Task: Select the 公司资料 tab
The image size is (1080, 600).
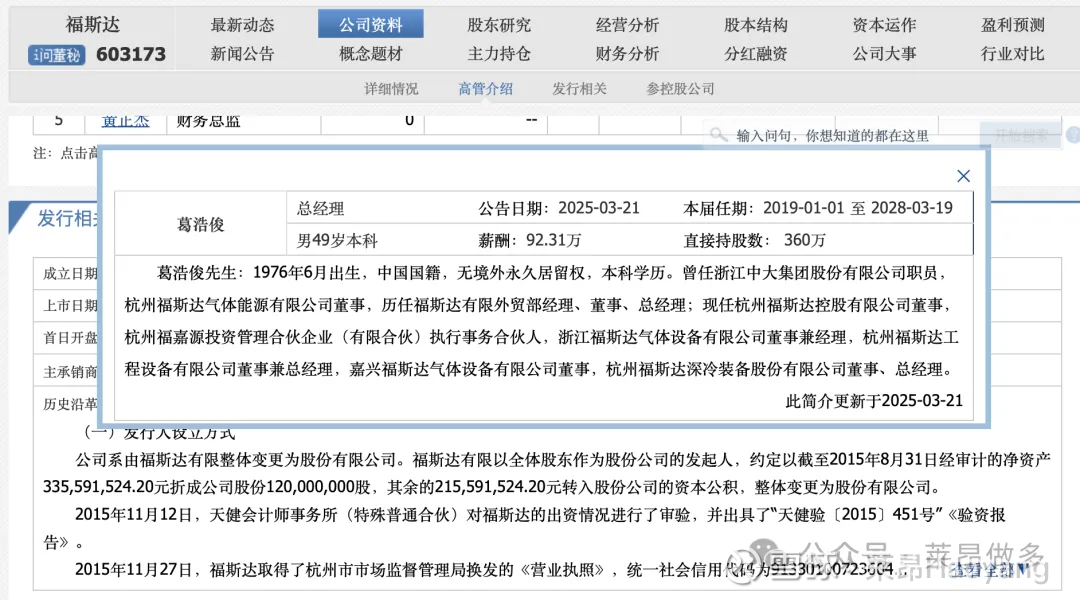Action: [371, 24]
